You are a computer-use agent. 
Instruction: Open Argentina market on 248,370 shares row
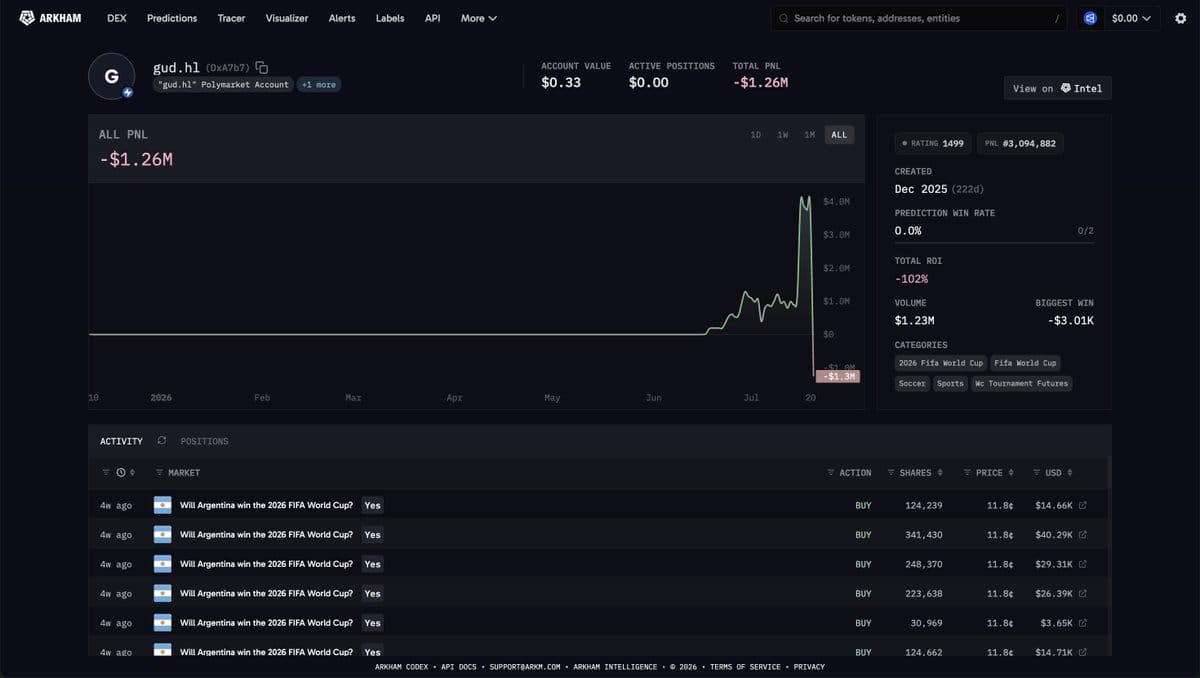click(266, 564)
